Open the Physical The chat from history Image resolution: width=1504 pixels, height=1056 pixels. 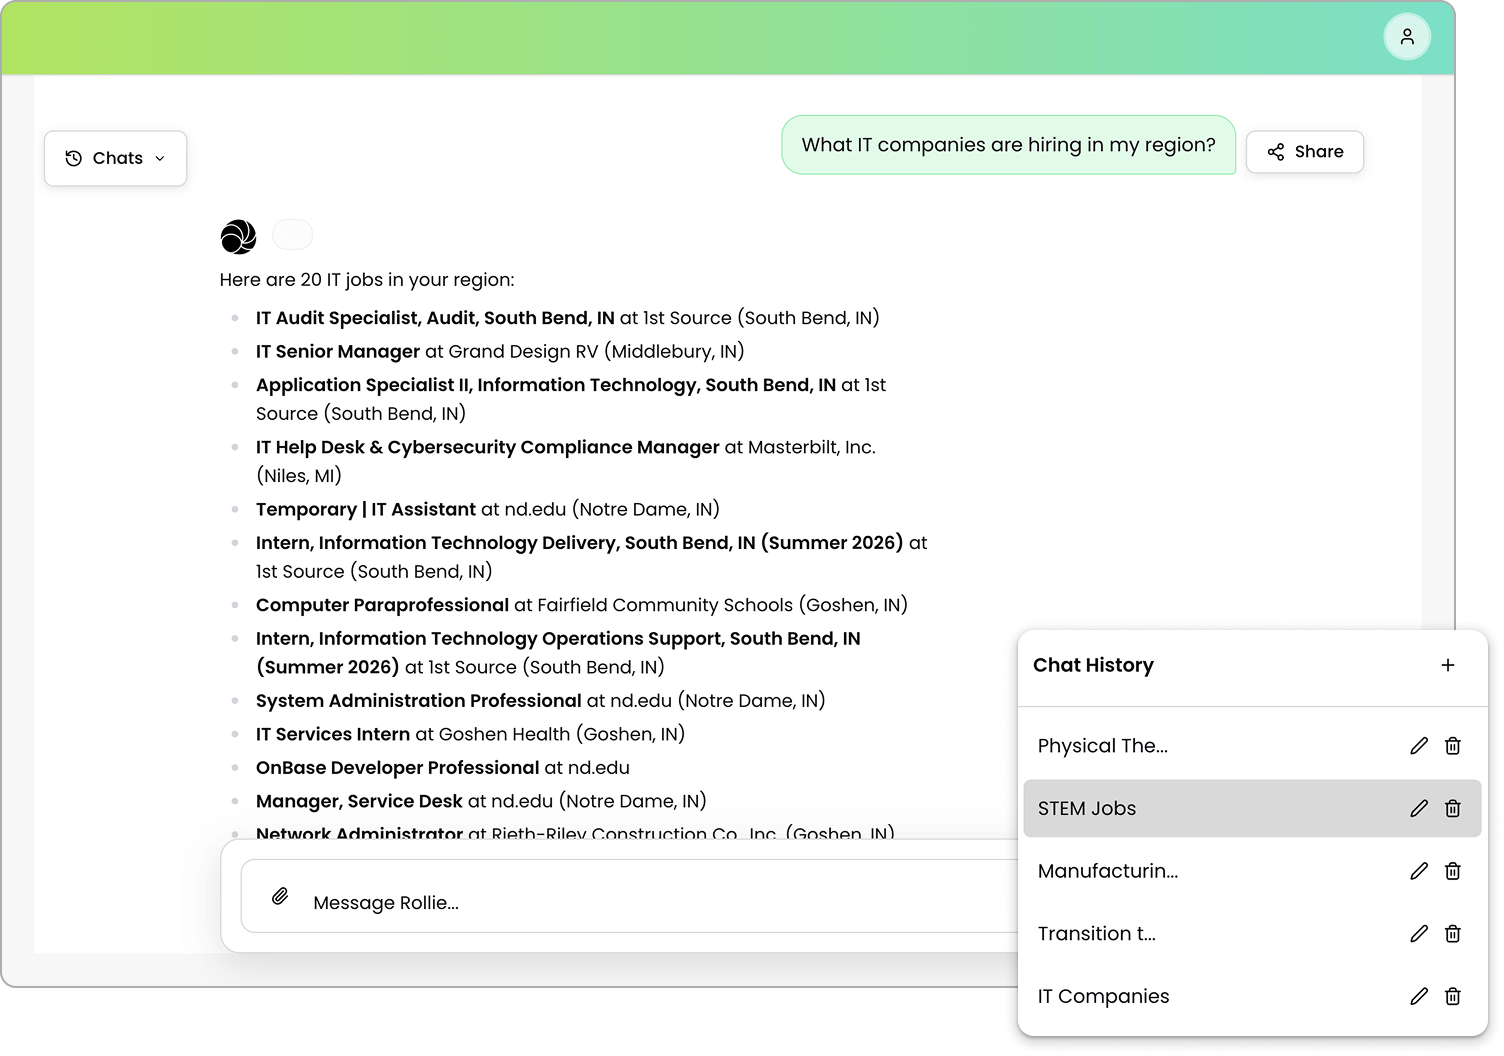[x=1103, y=745]
